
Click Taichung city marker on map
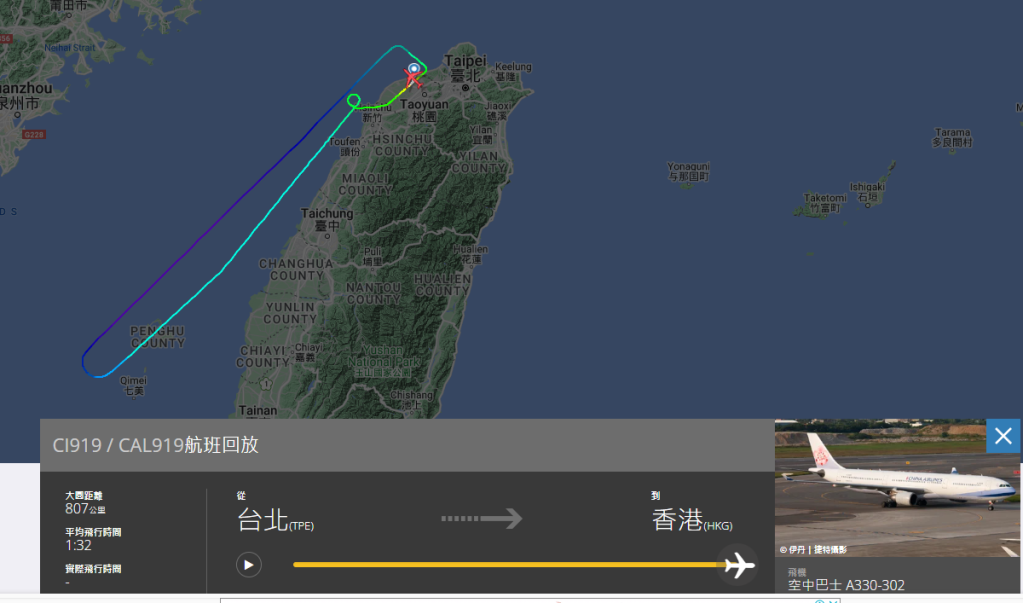327,236
